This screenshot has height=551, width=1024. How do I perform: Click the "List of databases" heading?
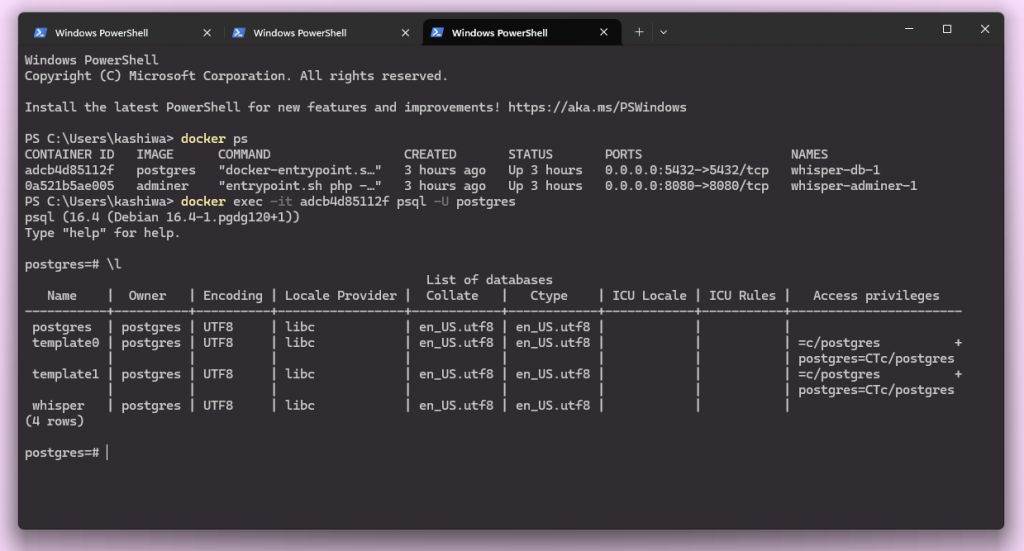(x=489, y=280)
